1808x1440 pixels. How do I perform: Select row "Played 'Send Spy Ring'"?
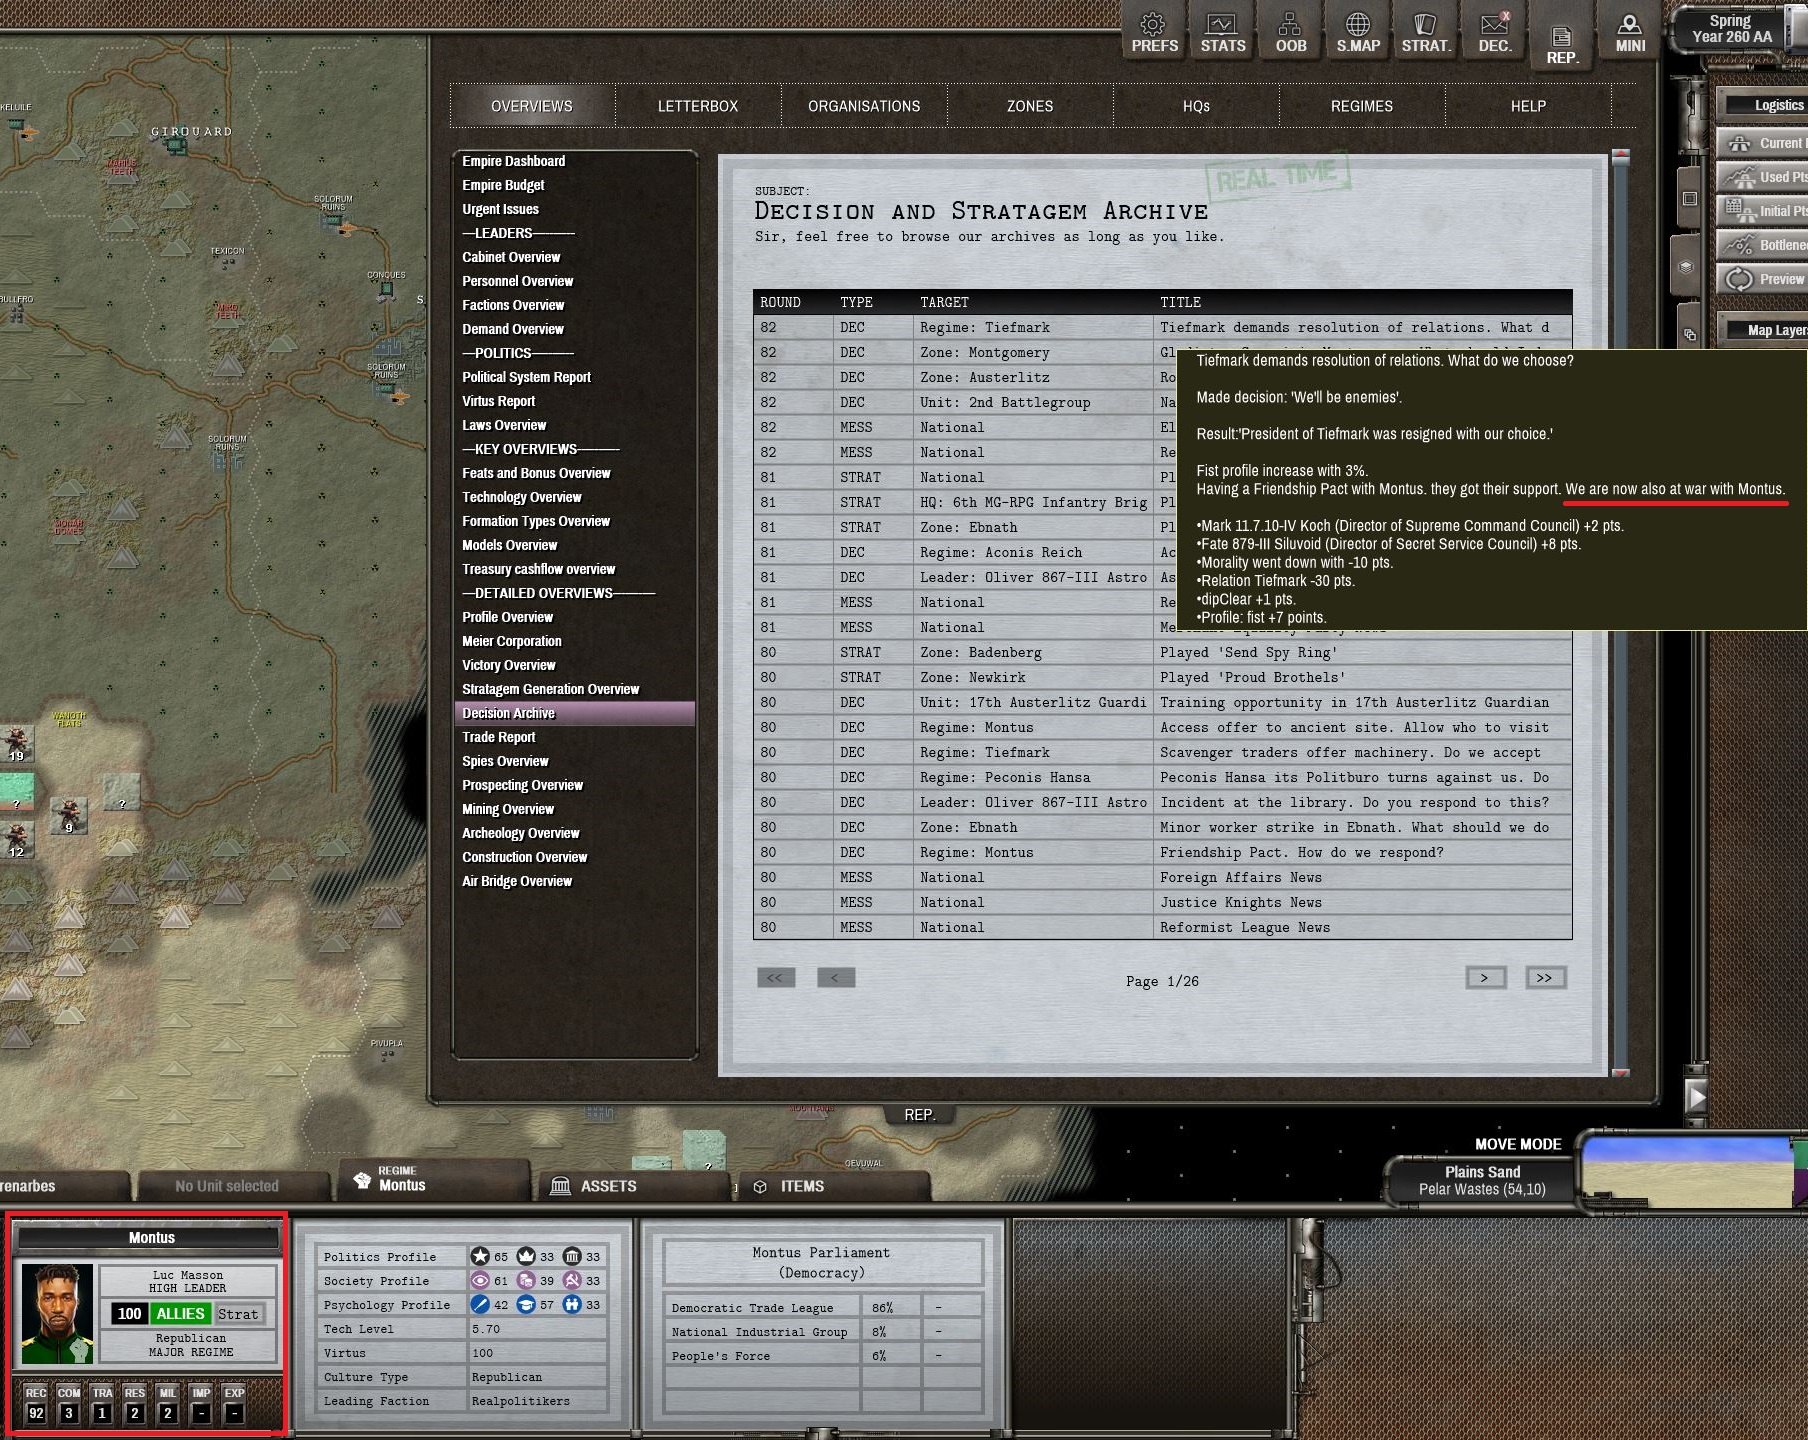(x=1162, y=652)
